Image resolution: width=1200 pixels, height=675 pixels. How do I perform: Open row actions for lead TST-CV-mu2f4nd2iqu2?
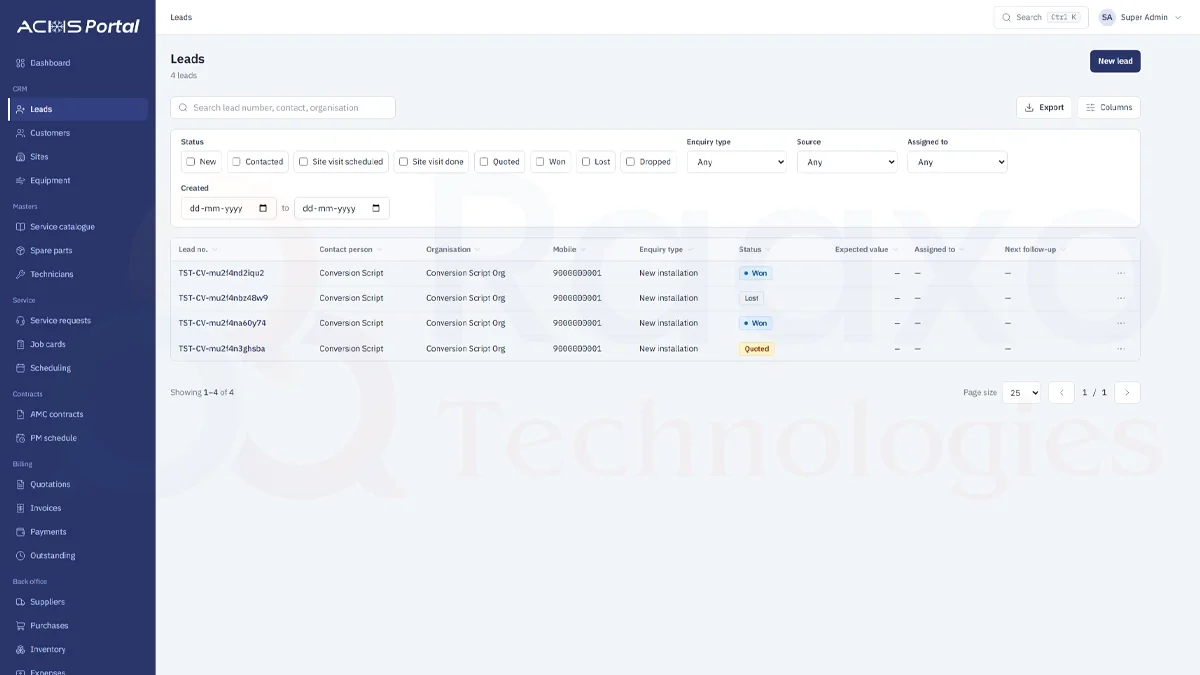(1121, 273)
